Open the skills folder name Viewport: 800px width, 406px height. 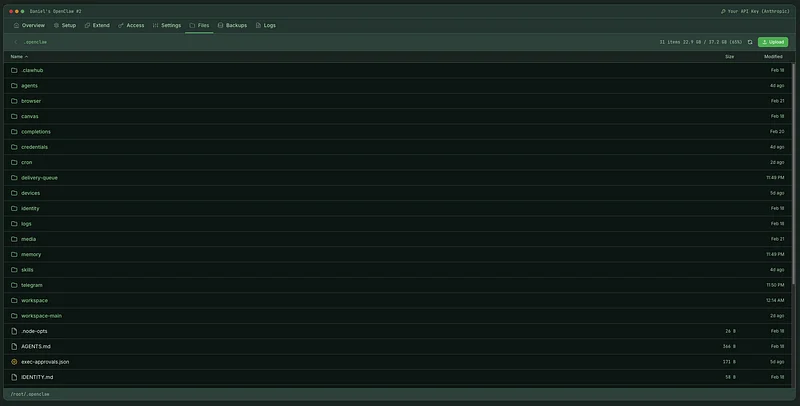pos(27,269)
